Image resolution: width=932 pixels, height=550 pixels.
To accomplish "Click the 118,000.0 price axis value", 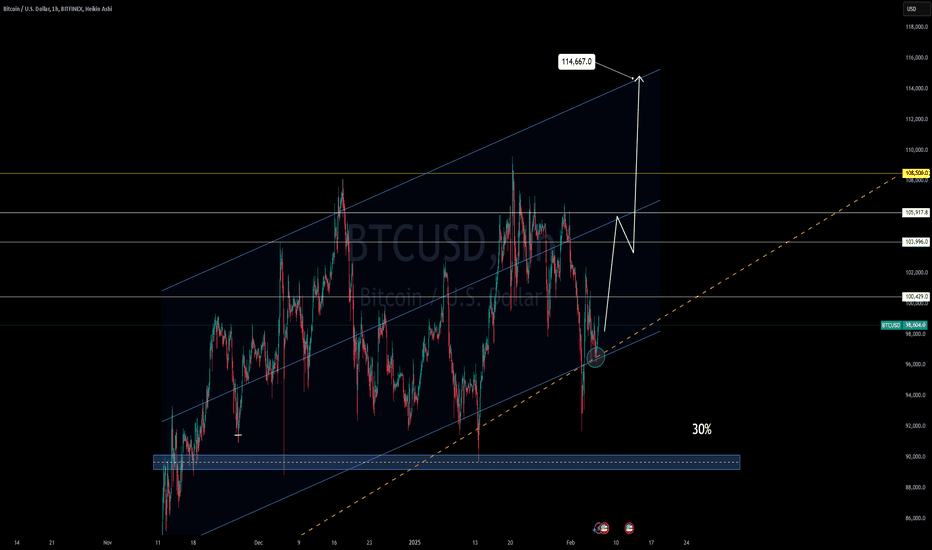I will (x=916, y=27).
